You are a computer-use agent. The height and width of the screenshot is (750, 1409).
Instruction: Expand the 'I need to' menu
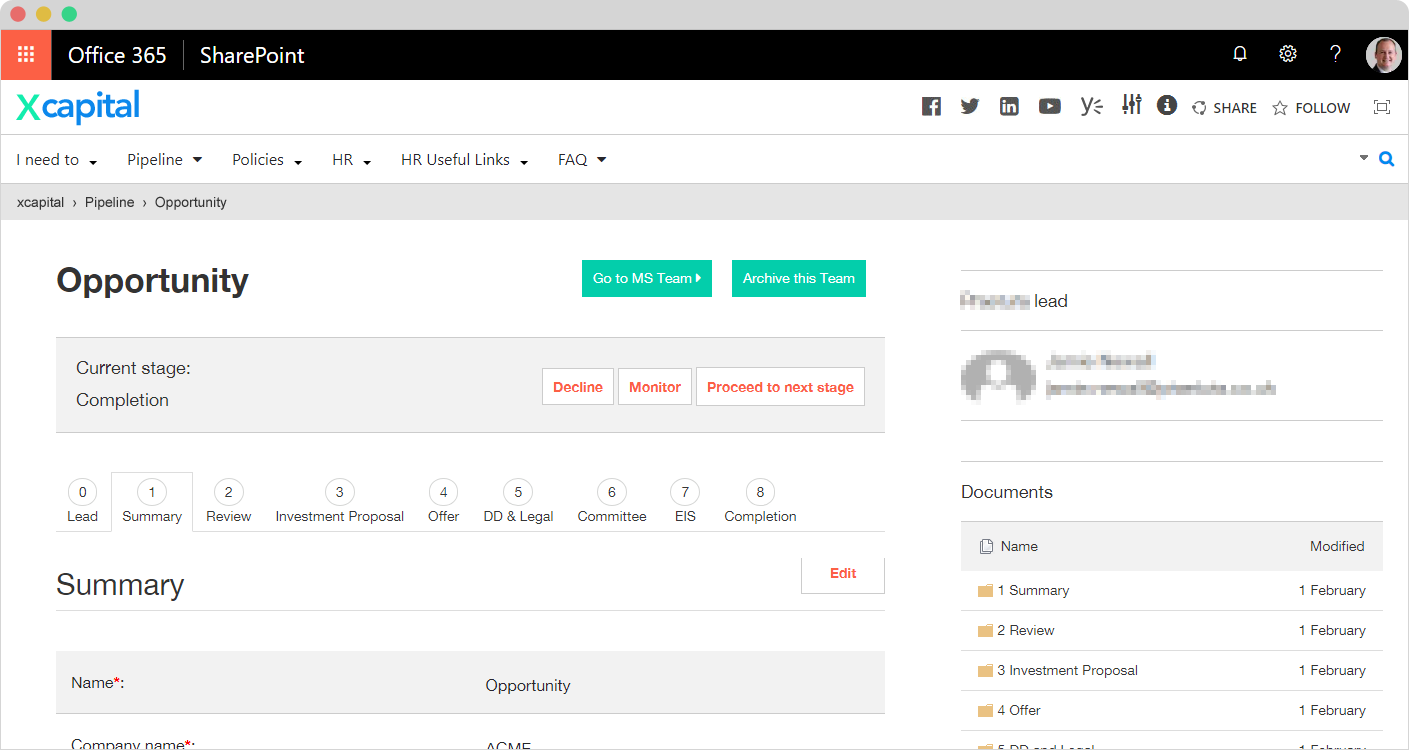[x=57, y=160]
